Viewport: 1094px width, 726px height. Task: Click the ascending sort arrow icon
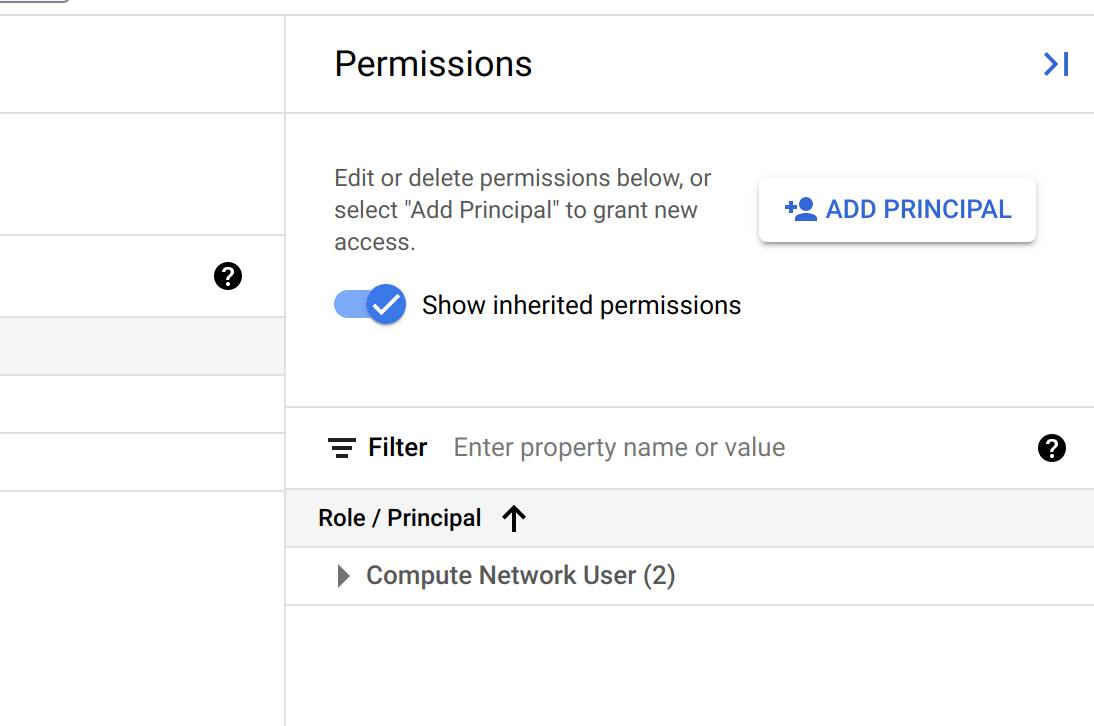coord(513,518)
